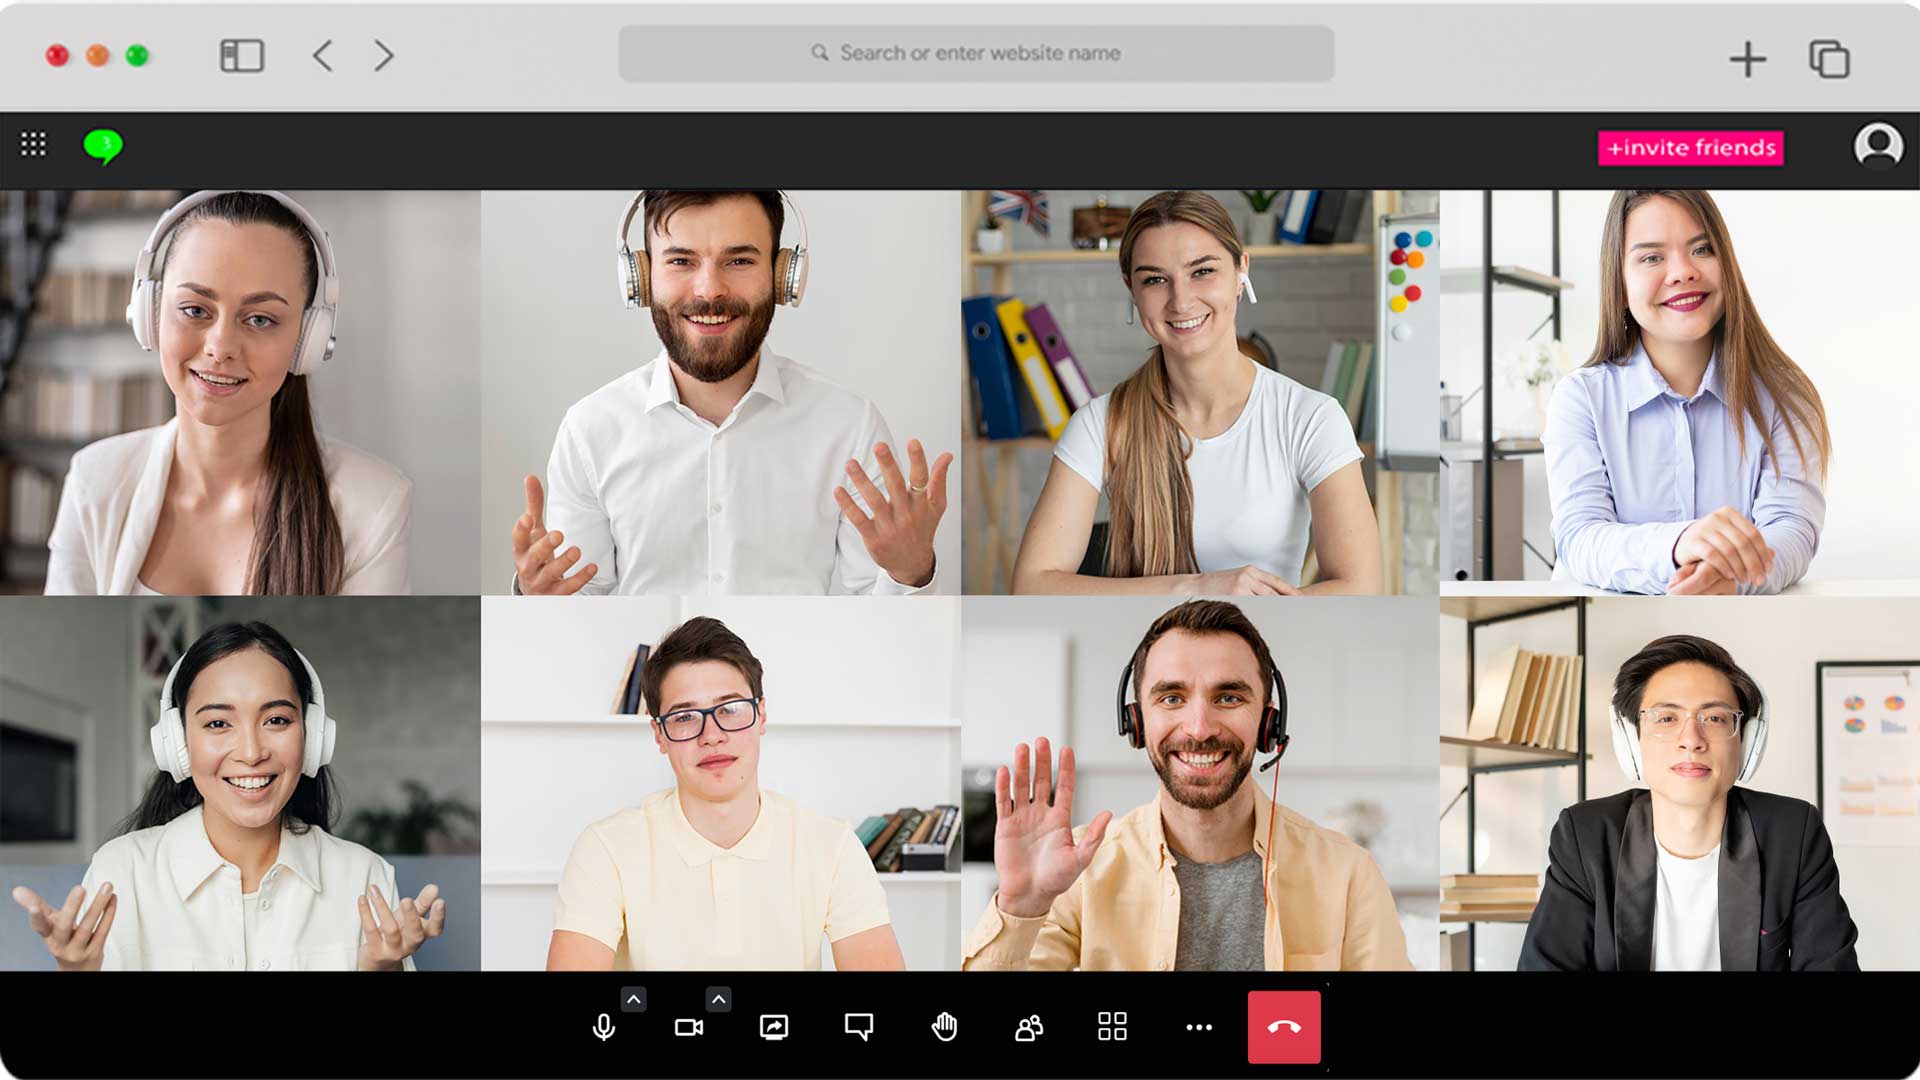Select the young man in yellow polo

point(721,784)
